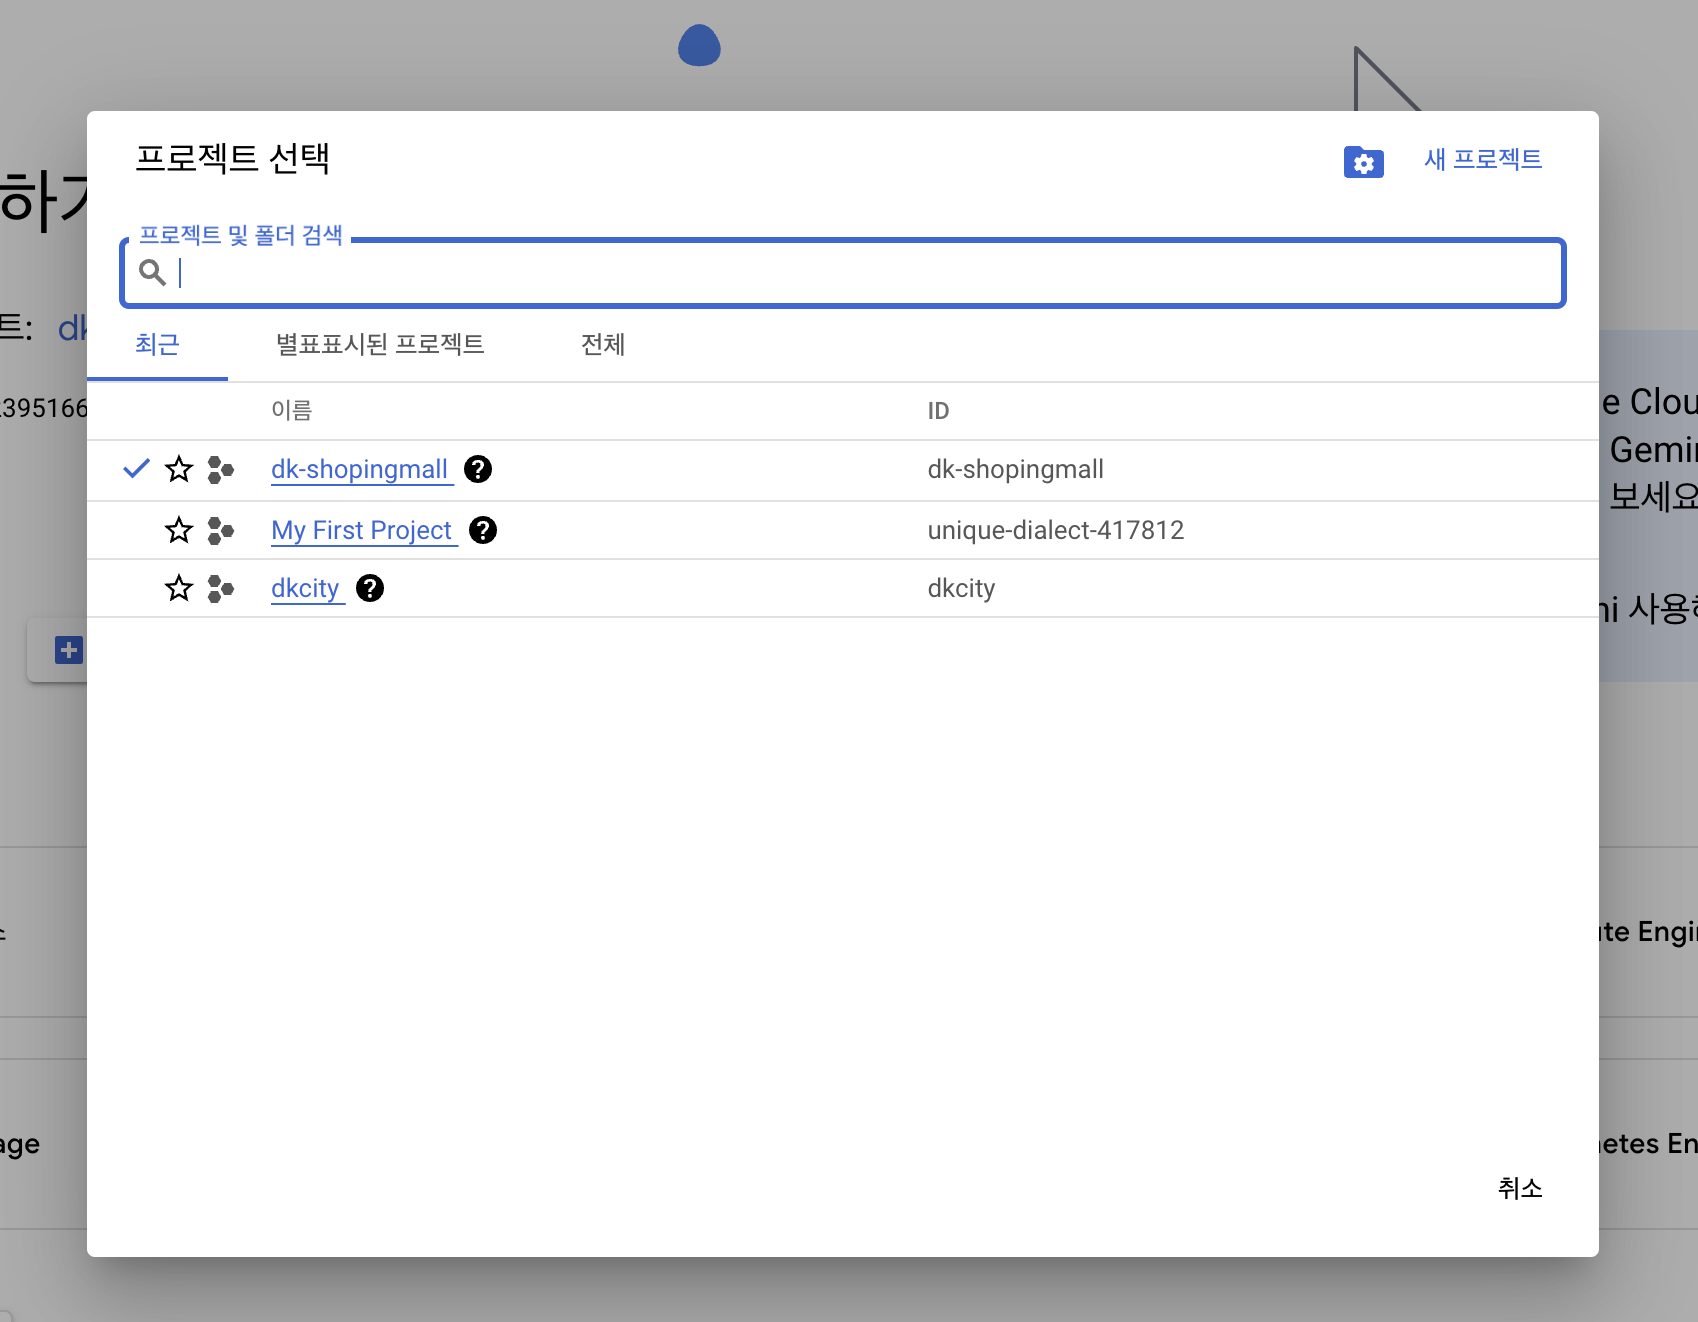Click the 취소 button

(1520, 1188)
